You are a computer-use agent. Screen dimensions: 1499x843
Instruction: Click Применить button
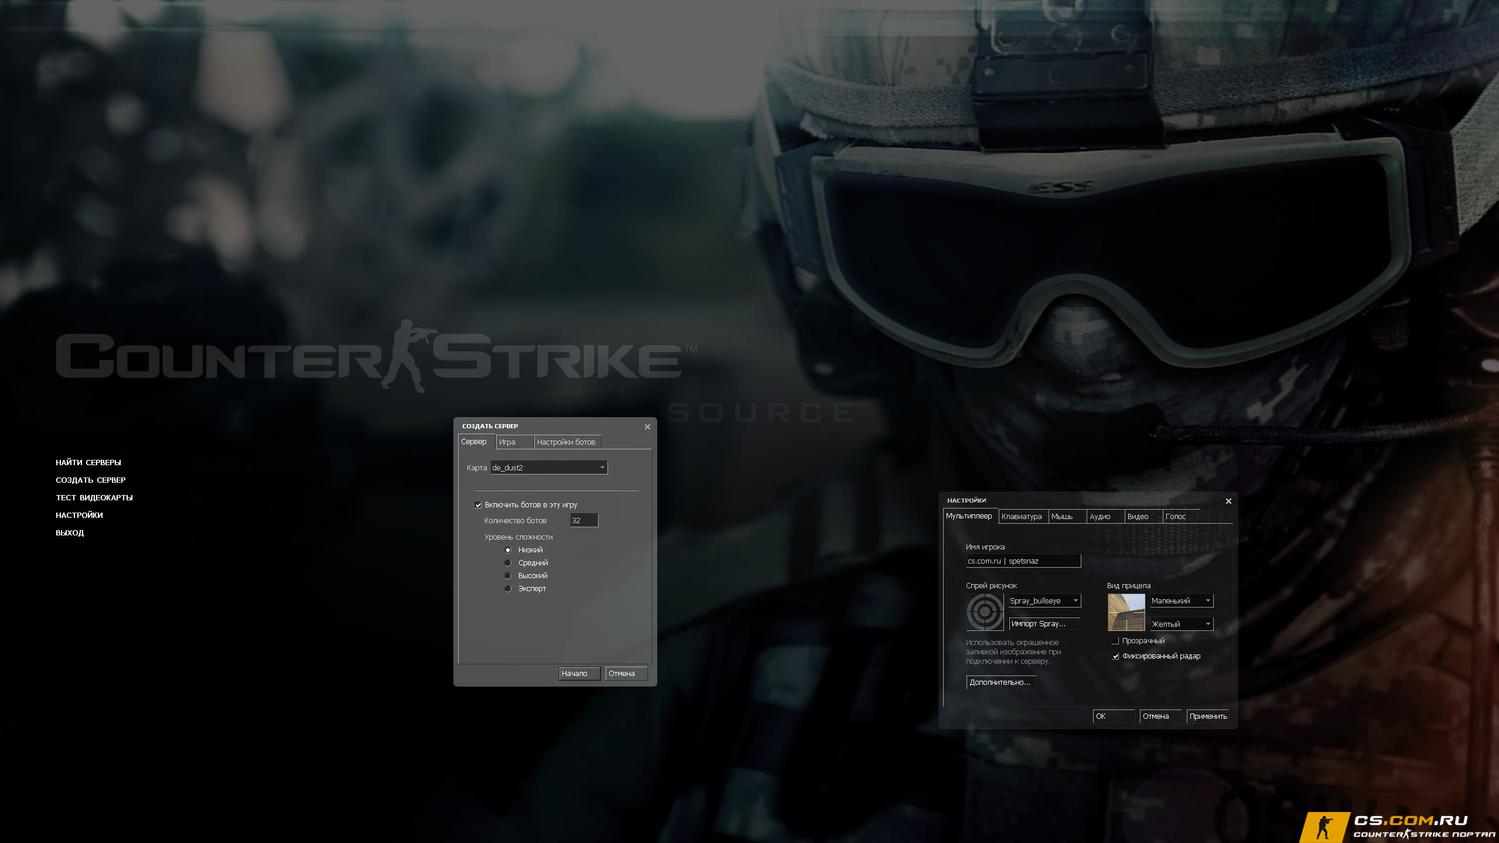coord(1208,716)
